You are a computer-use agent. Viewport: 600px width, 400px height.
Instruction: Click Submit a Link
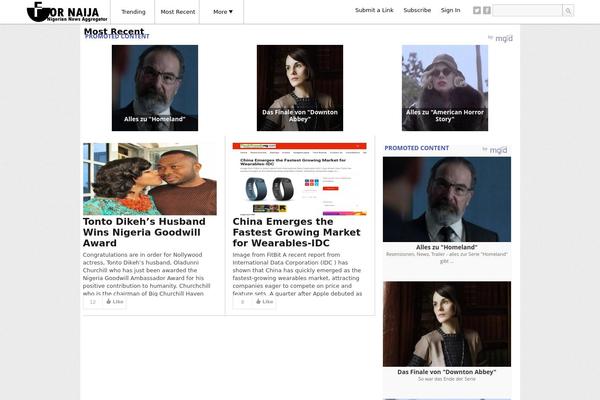click(374, 10)
